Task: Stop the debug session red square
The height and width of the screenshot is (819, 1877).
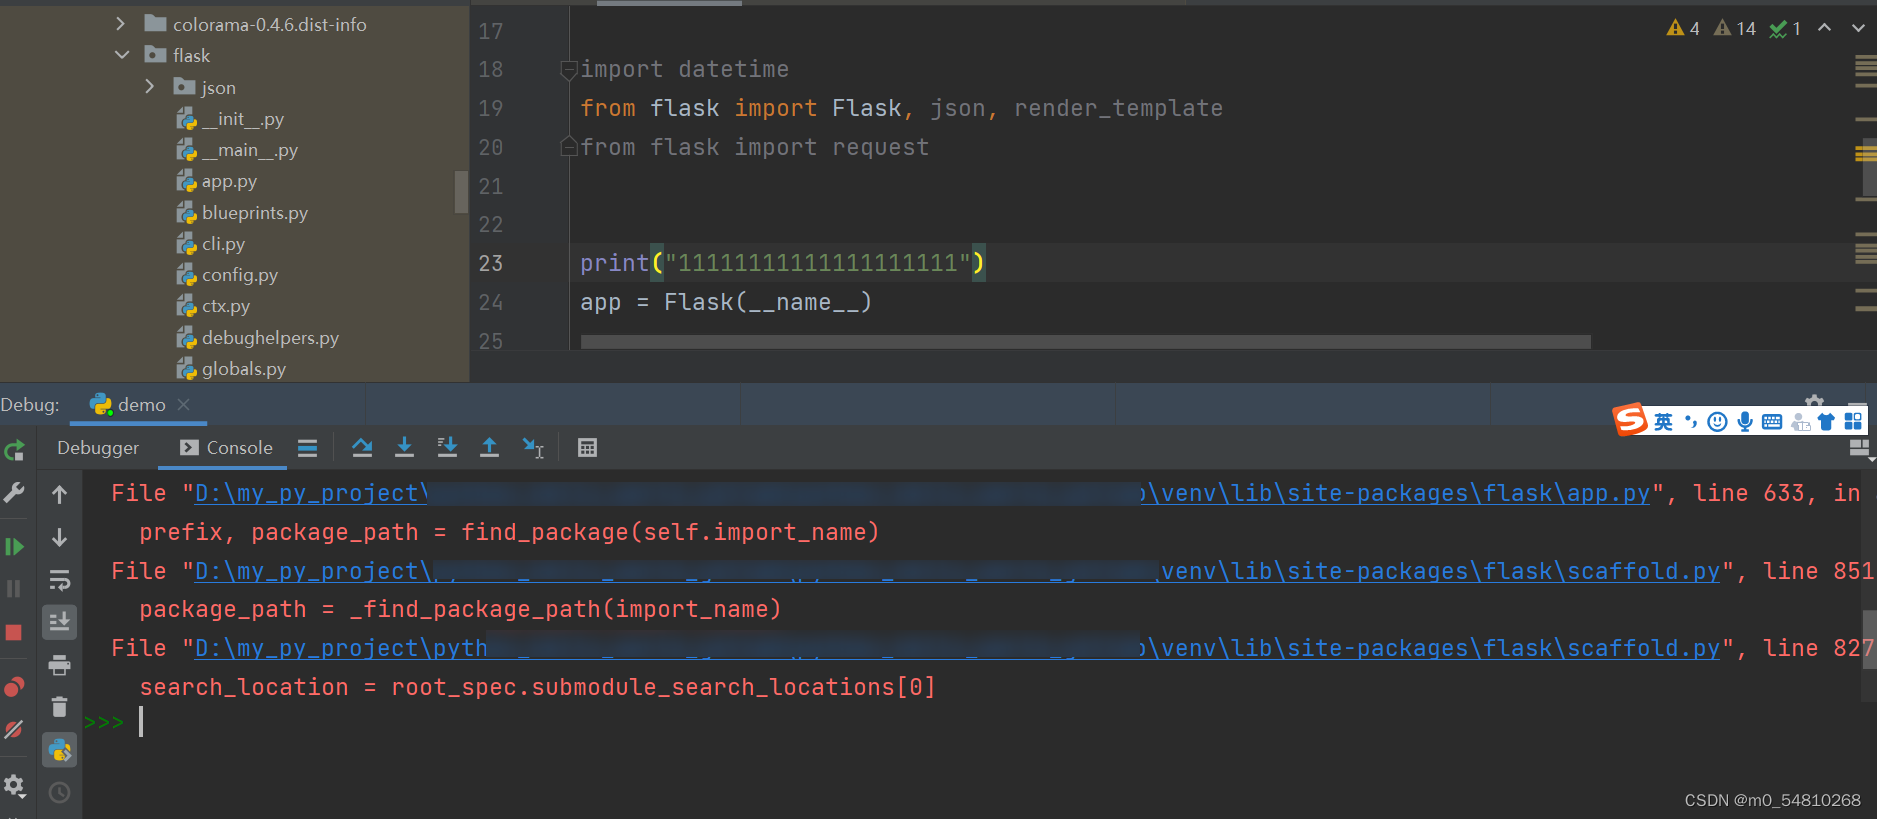Action: (14, 632)
